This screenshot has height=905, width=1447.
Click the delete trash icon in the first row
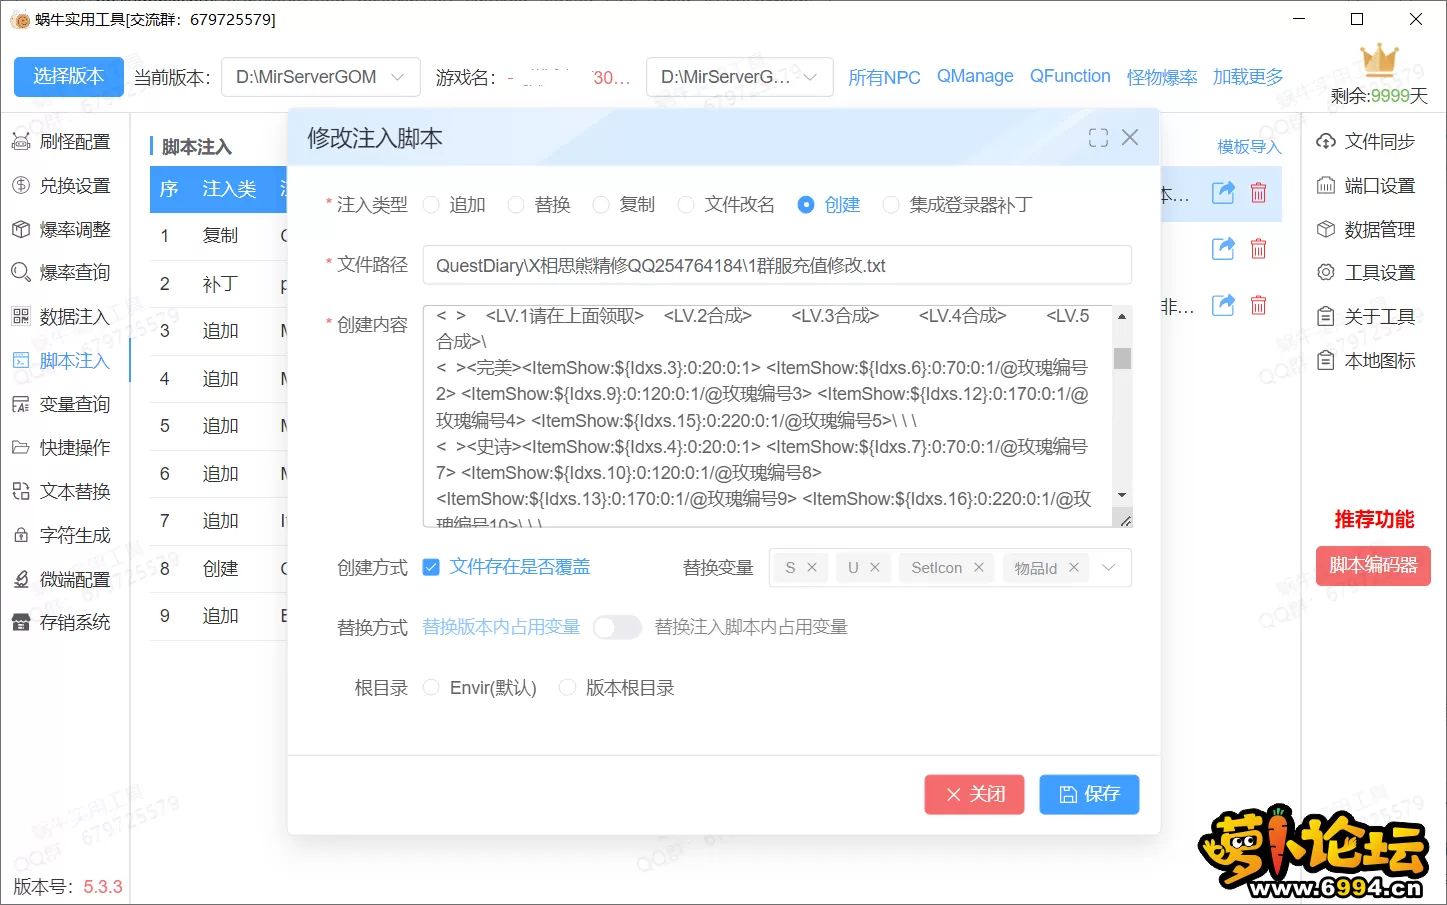[x=1259, y=193]
